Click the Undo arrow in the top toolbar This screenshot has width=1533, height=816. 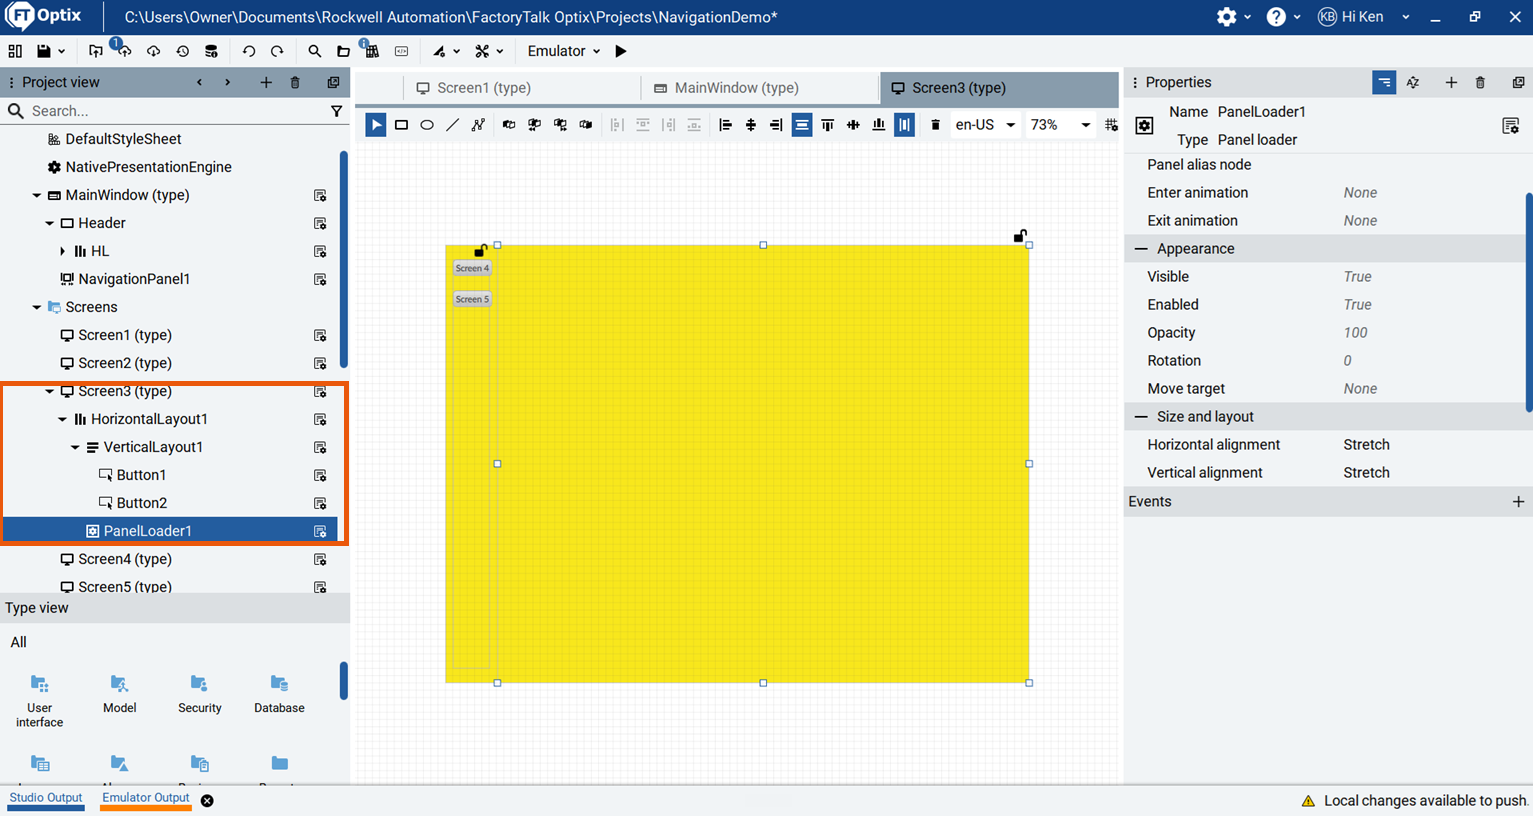(x=249, y=51)
